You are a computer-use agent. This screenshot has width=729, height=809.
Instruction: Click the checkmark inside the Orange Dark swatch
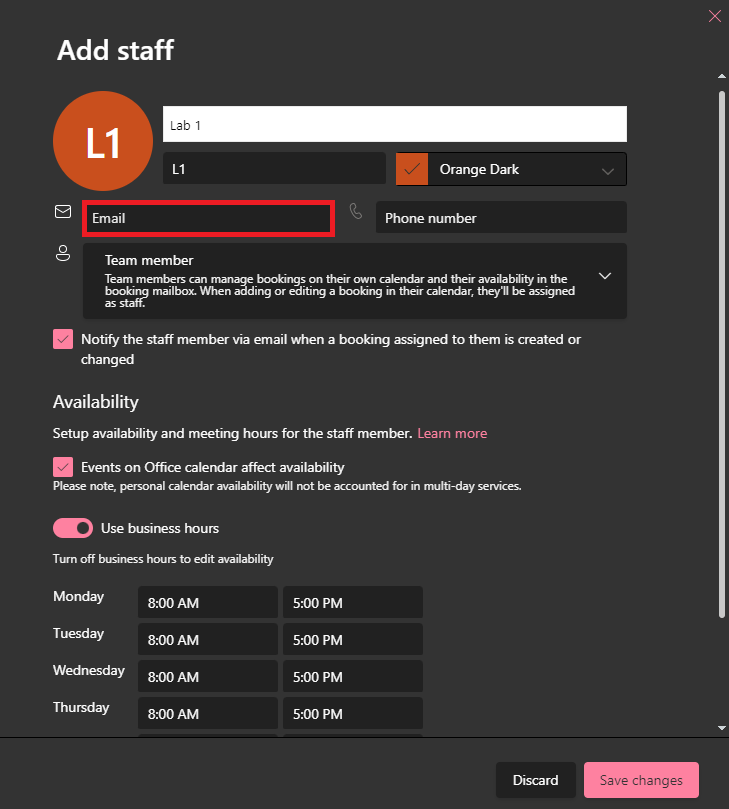411,169
